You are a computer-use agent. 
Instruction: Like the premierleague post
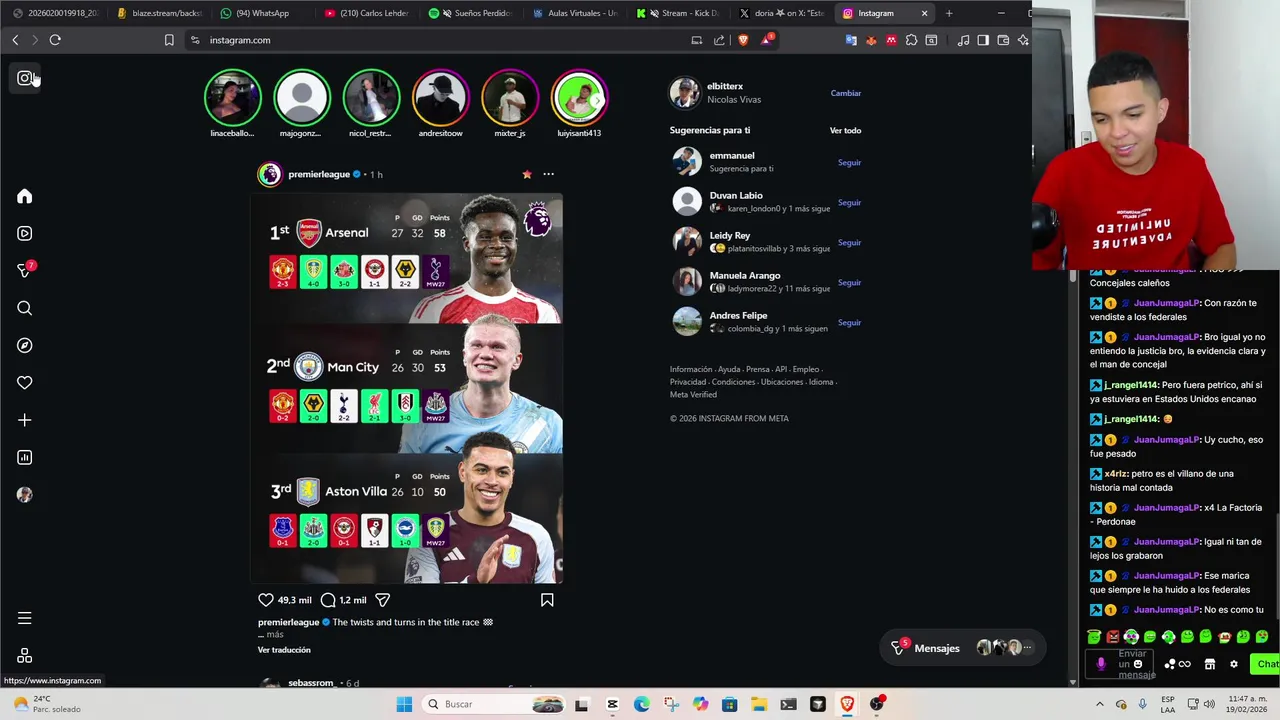pyautogui.click(x=266, y=600)
